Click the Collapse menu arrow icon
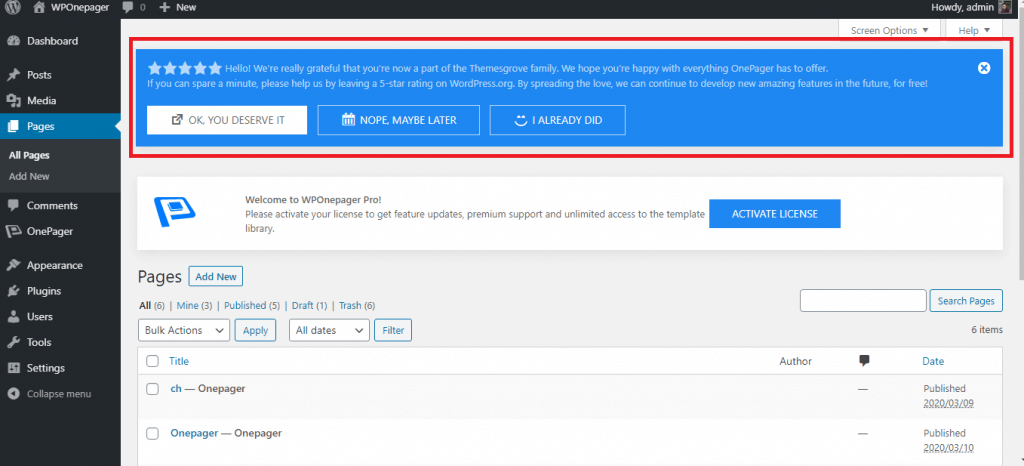This screenshot has height=466, width=1024. click(x=13, y=394)
